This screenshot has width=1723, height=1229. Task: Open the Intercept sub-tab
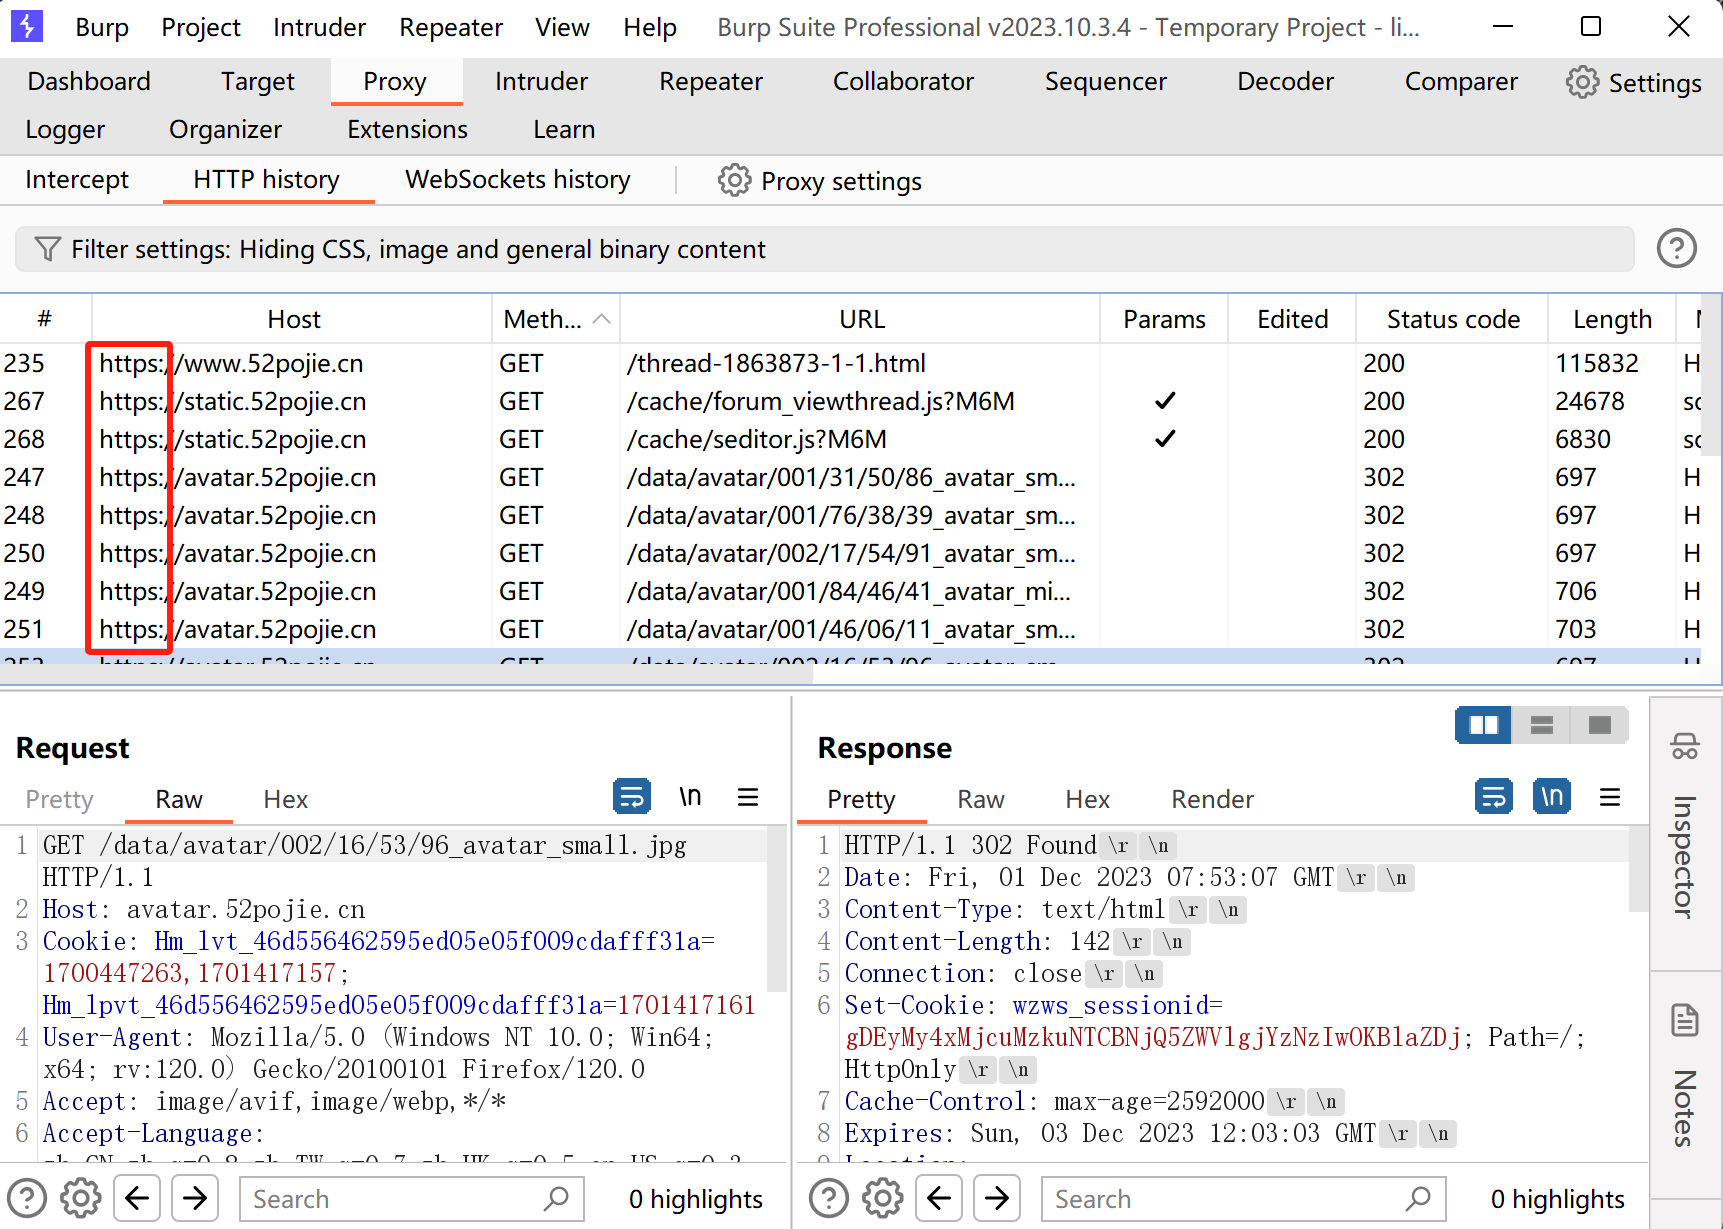77,179
